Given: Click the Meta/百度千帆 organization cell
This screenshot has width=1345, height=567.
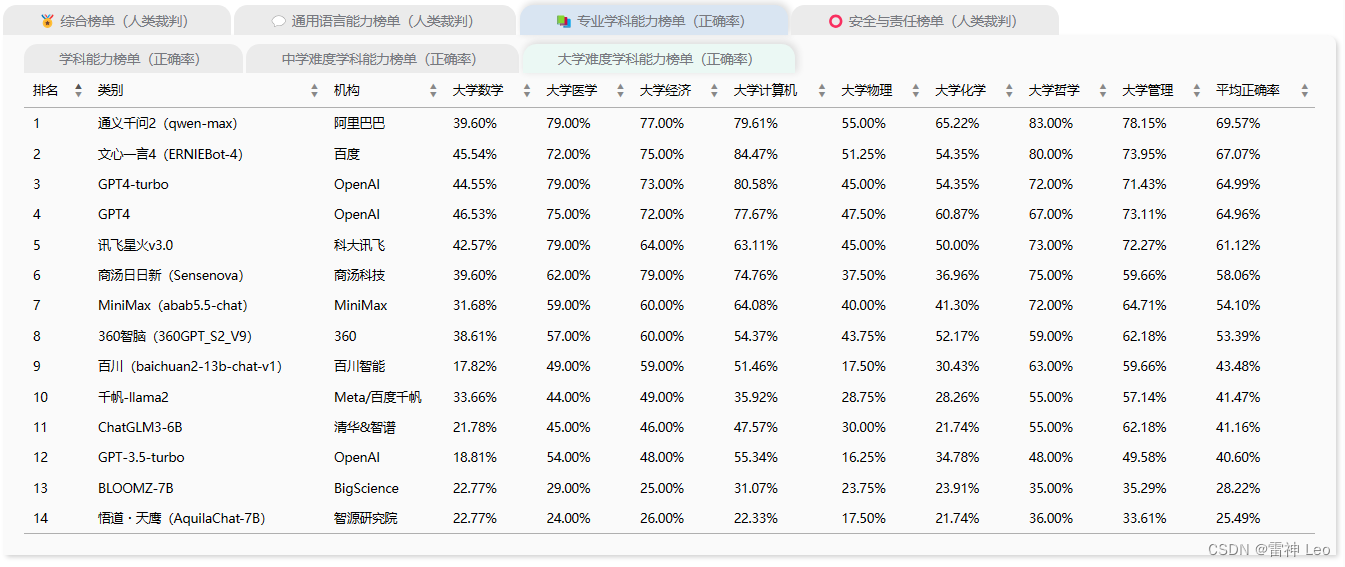Looking at the screenshot, I should (378, 397).
